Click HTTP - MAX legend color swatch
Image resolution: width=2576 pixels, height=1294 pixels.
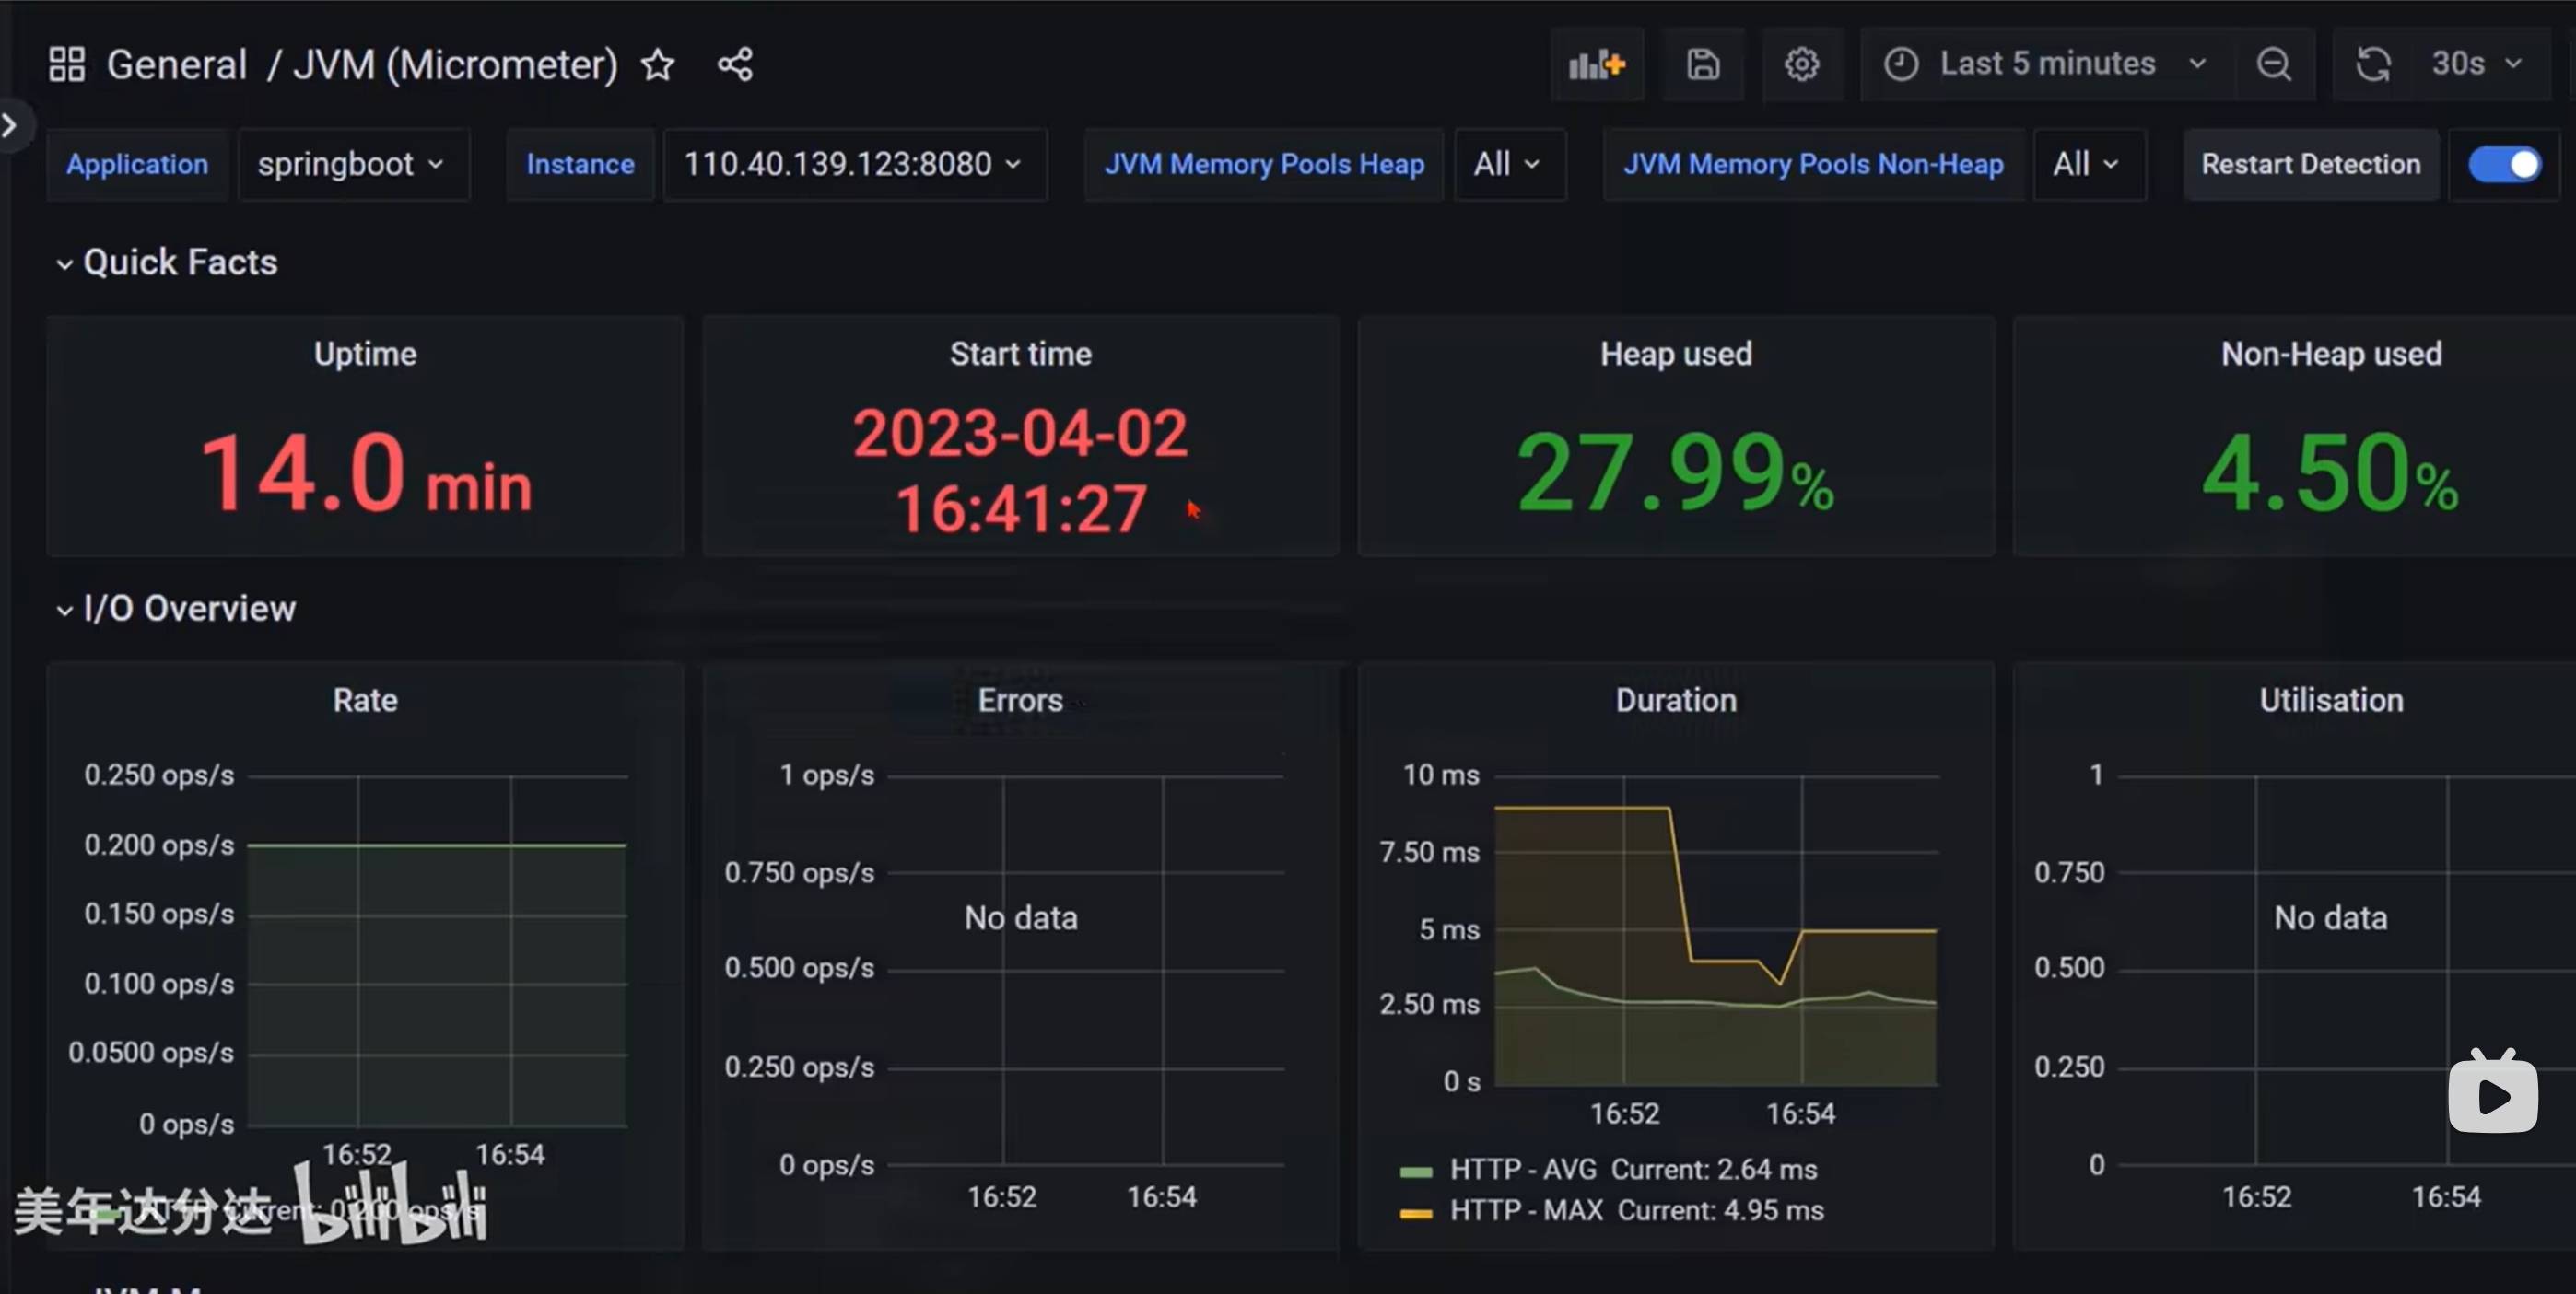tap(1415, 1213)
